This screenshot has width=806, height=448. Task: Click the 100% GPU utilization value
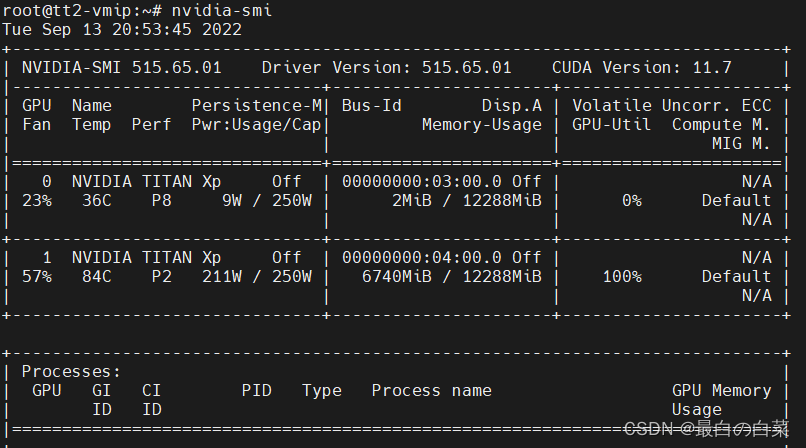pyautogui.click(x=621, y=276)
